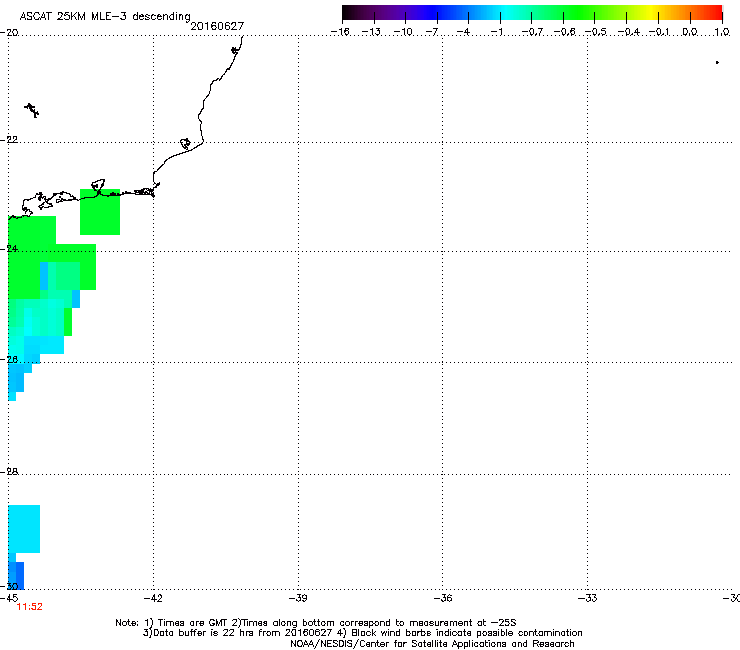
Task: Click the longitude axis label '-36'
Action: [x=443, y=598]
